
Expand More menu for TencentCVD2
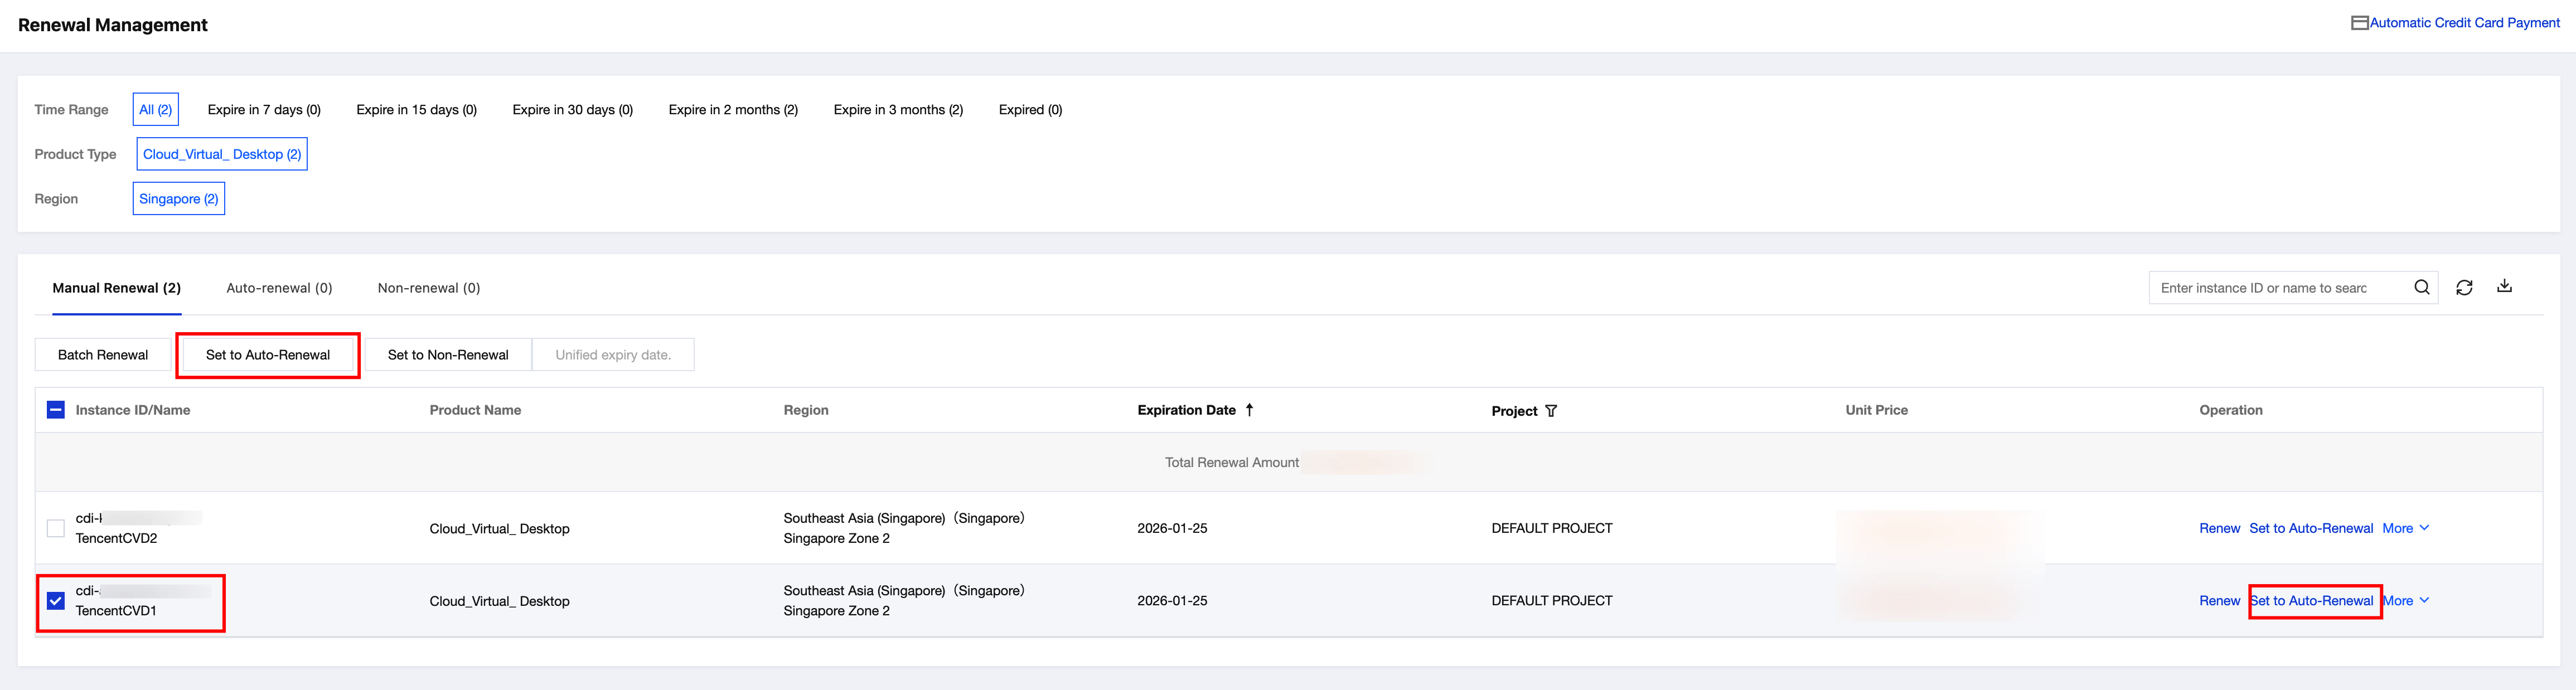tap(2405, 528)
